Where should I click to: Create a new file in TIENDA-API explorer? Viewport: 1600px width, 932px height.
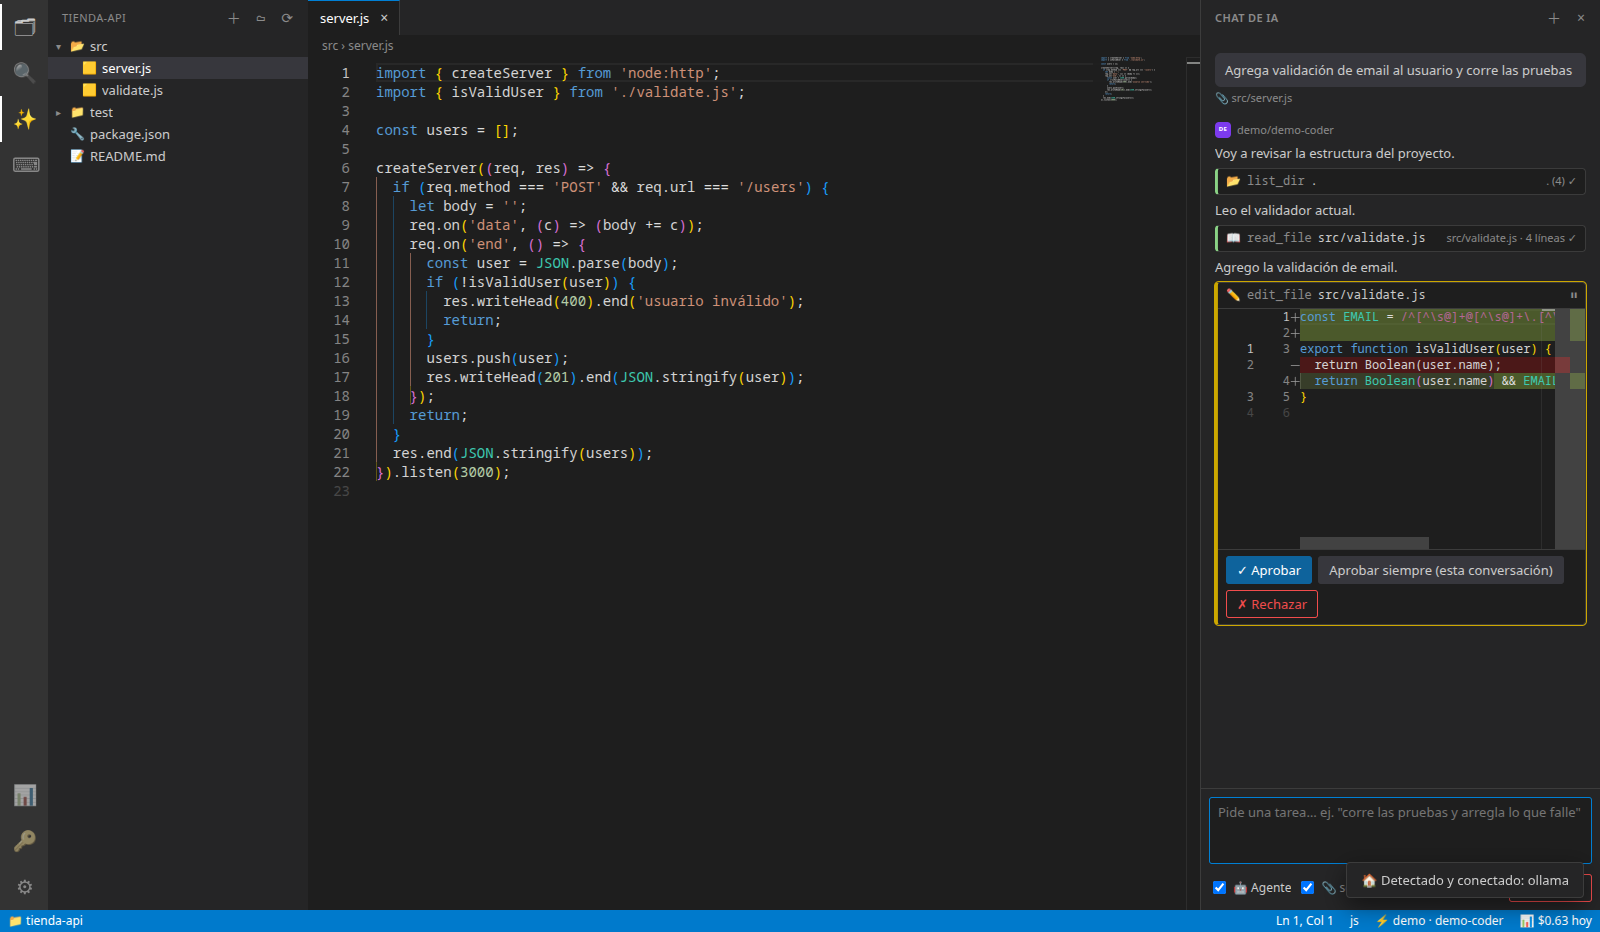[x=234, y=18]
